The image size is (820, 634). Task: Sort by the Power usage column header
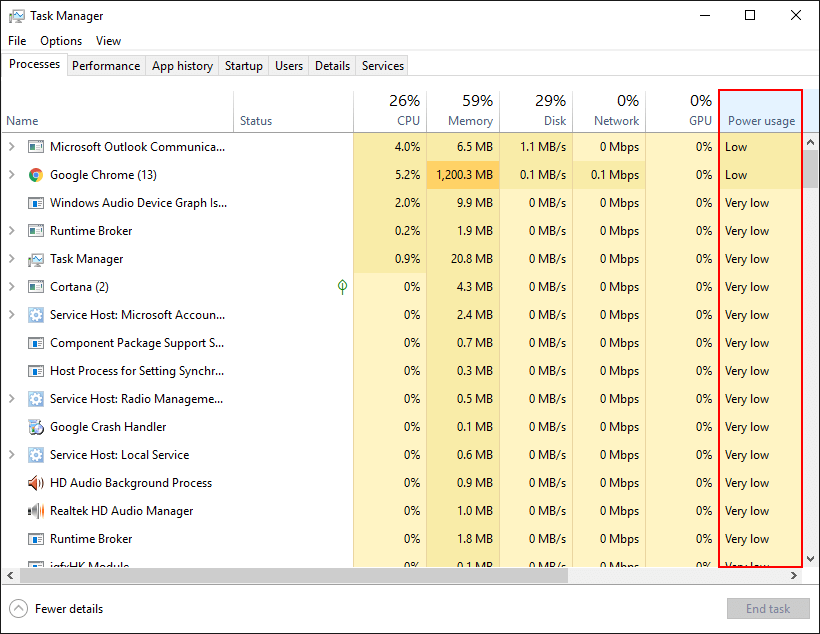pyautogui.click(x=761, y=111)
